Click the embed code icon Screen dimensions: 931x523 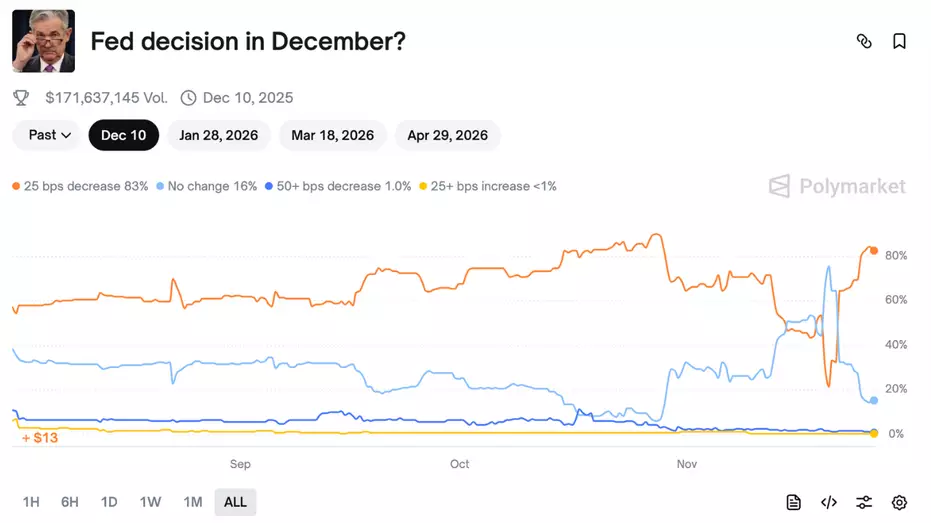pos(828,502)
